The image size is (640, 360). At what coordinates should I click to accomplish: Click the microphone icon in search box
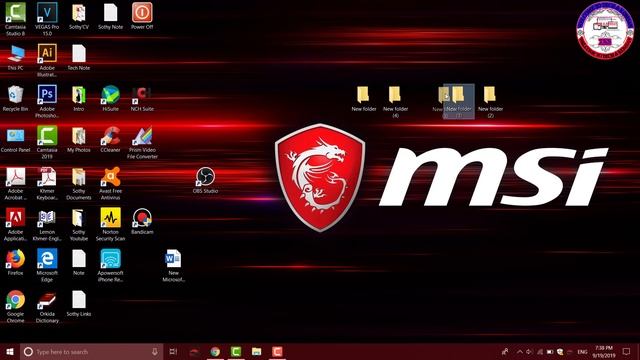155,351
